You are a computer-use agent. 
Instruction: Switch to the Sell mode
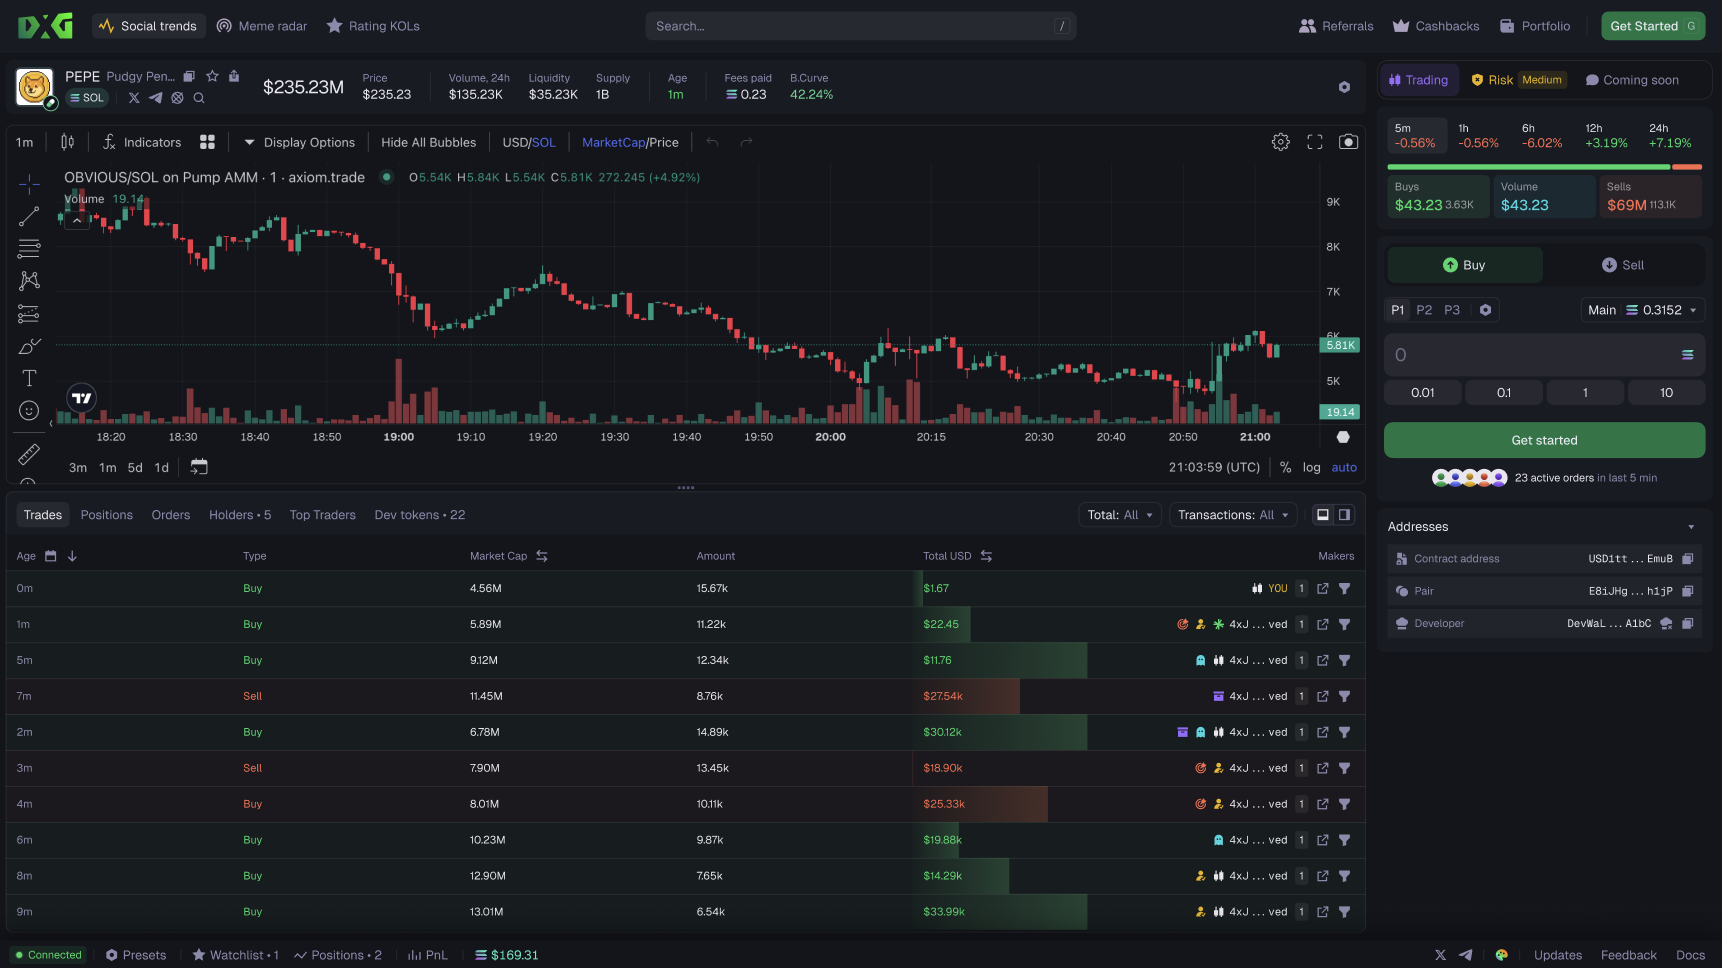pyautogui.click(x=1622, y=265)
